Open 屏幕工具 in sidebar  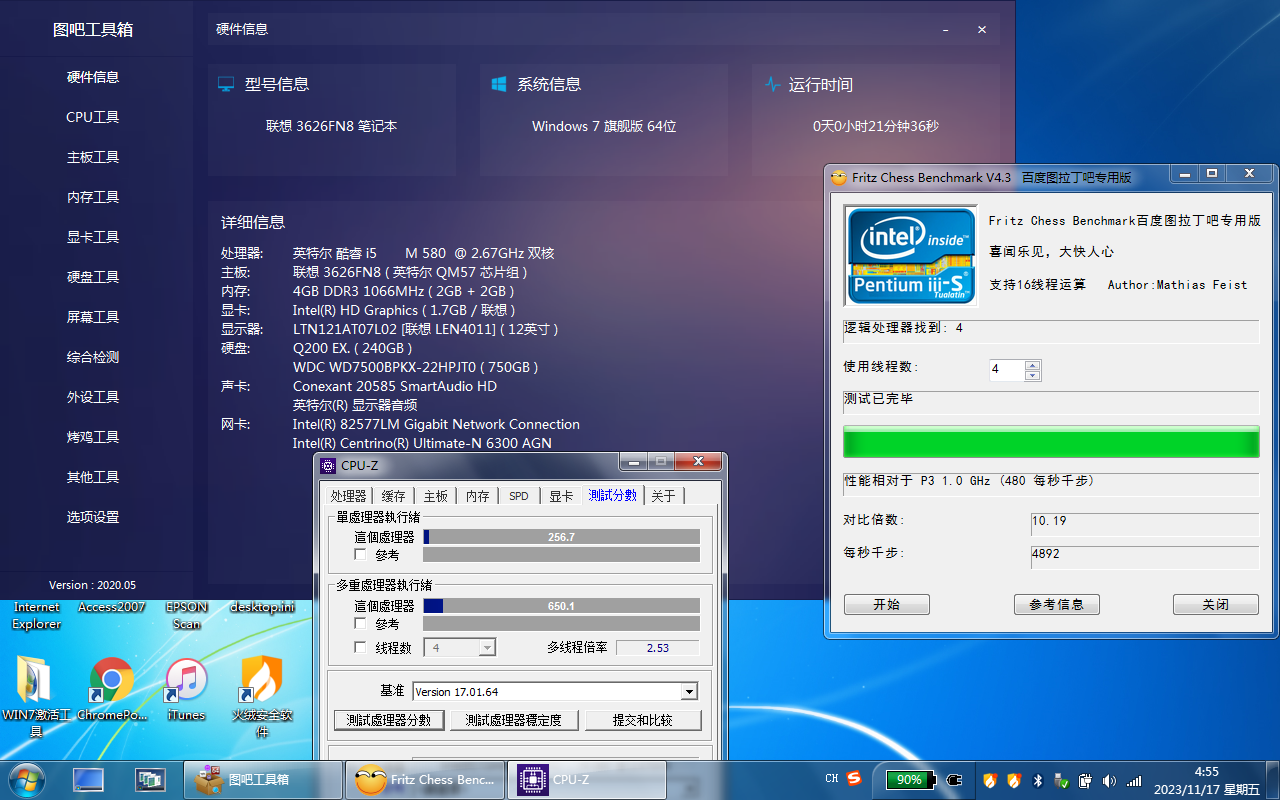93,317
